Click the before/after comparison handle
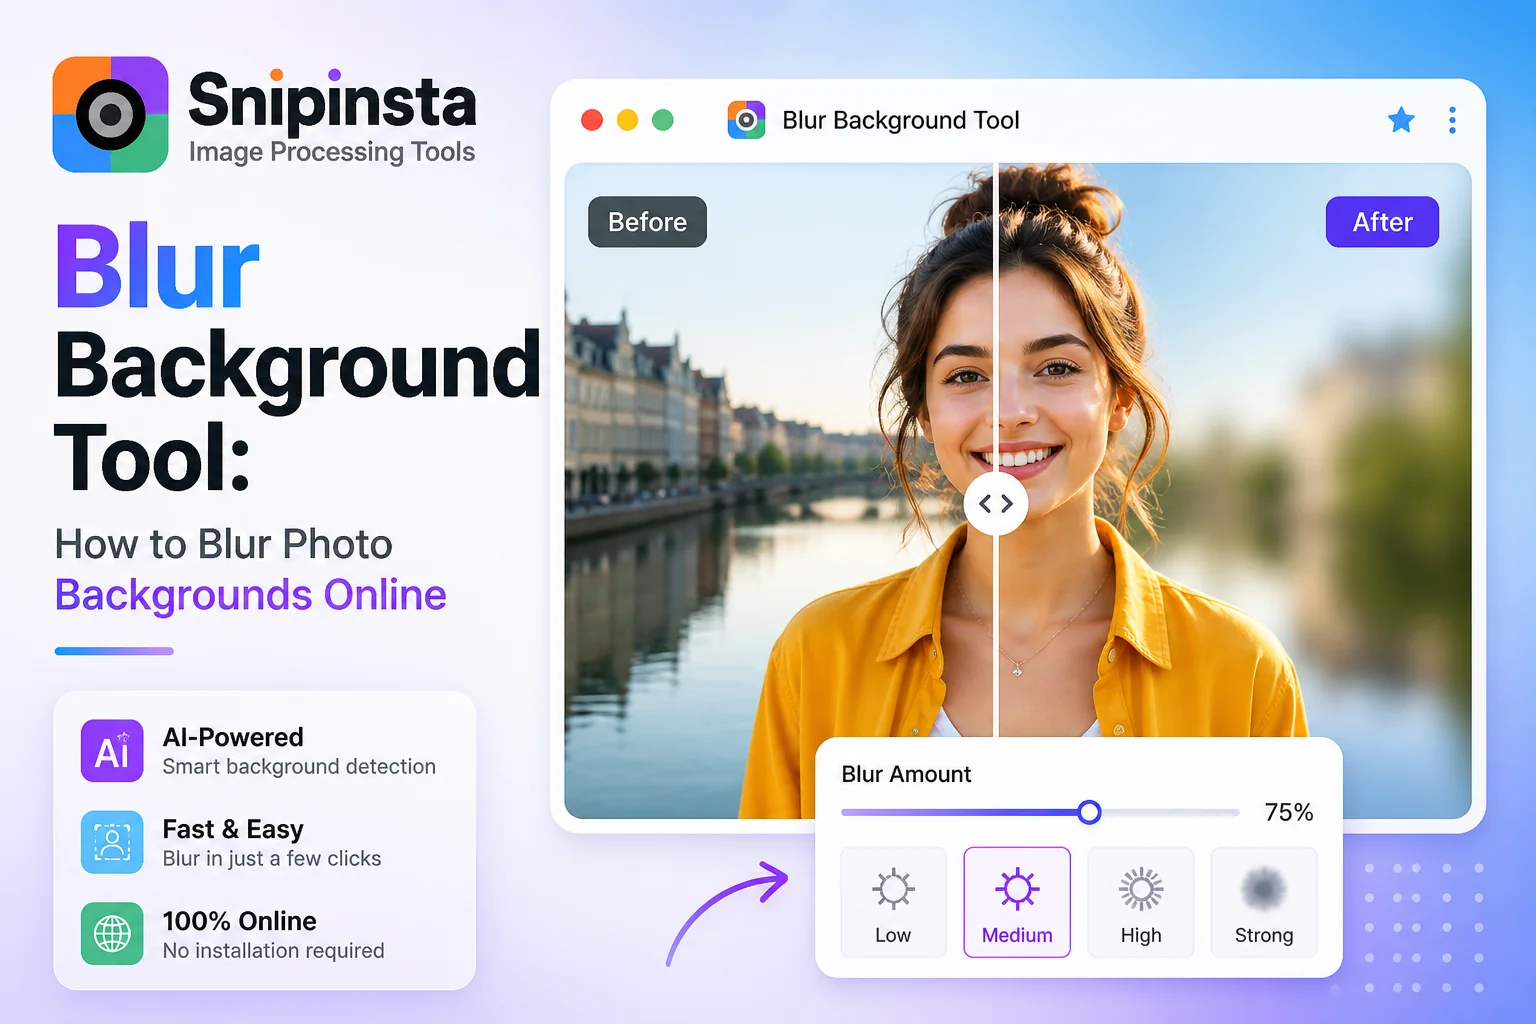The image size is (1536, 1024). click(x=996, y=503)
